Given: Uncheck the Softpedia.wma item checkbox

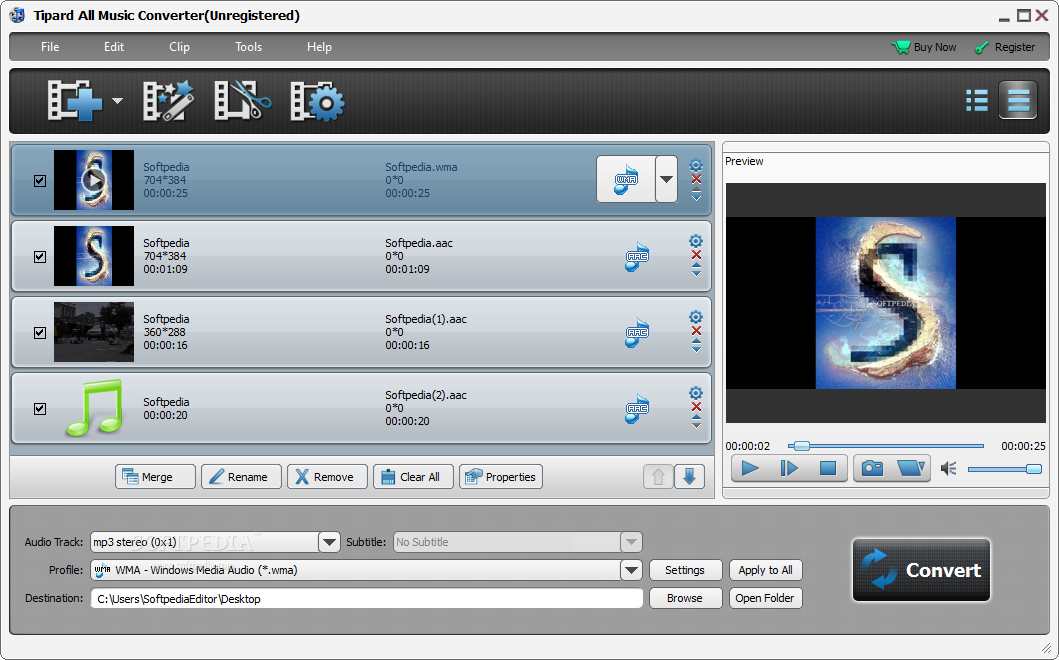Looking at the screenshot, I should coord(40,180).
